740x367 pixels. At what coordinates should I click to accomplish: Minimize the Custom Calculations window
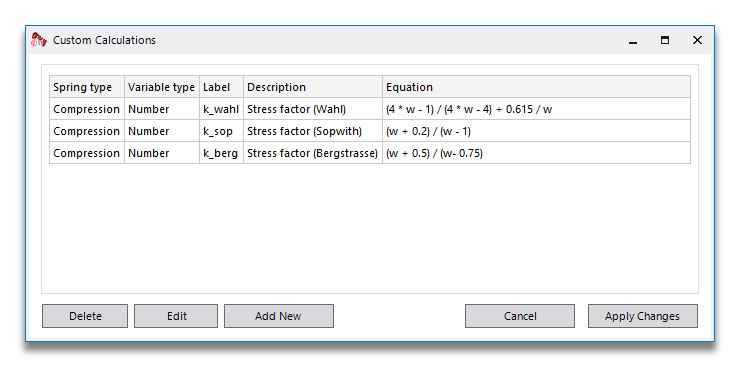[633, 41]
